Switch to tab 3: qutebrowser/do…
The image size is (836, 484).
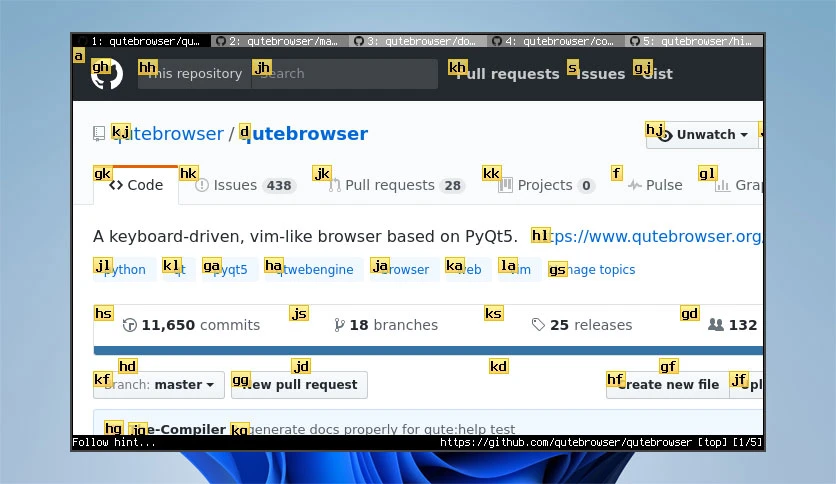[x=419, y=41]
